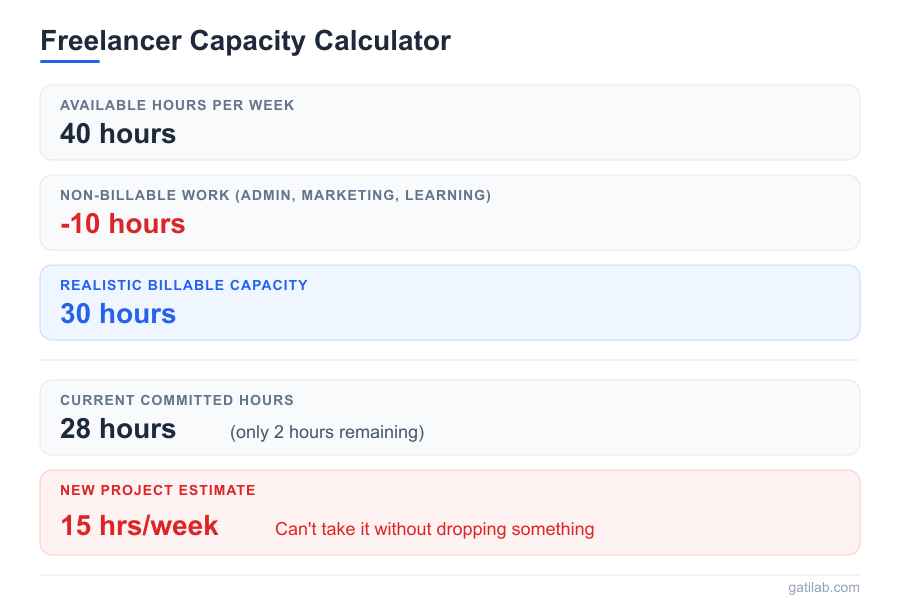
Task: Select the Current Committed Hours label
Action: pyautogui.click(x=177, y=400)
